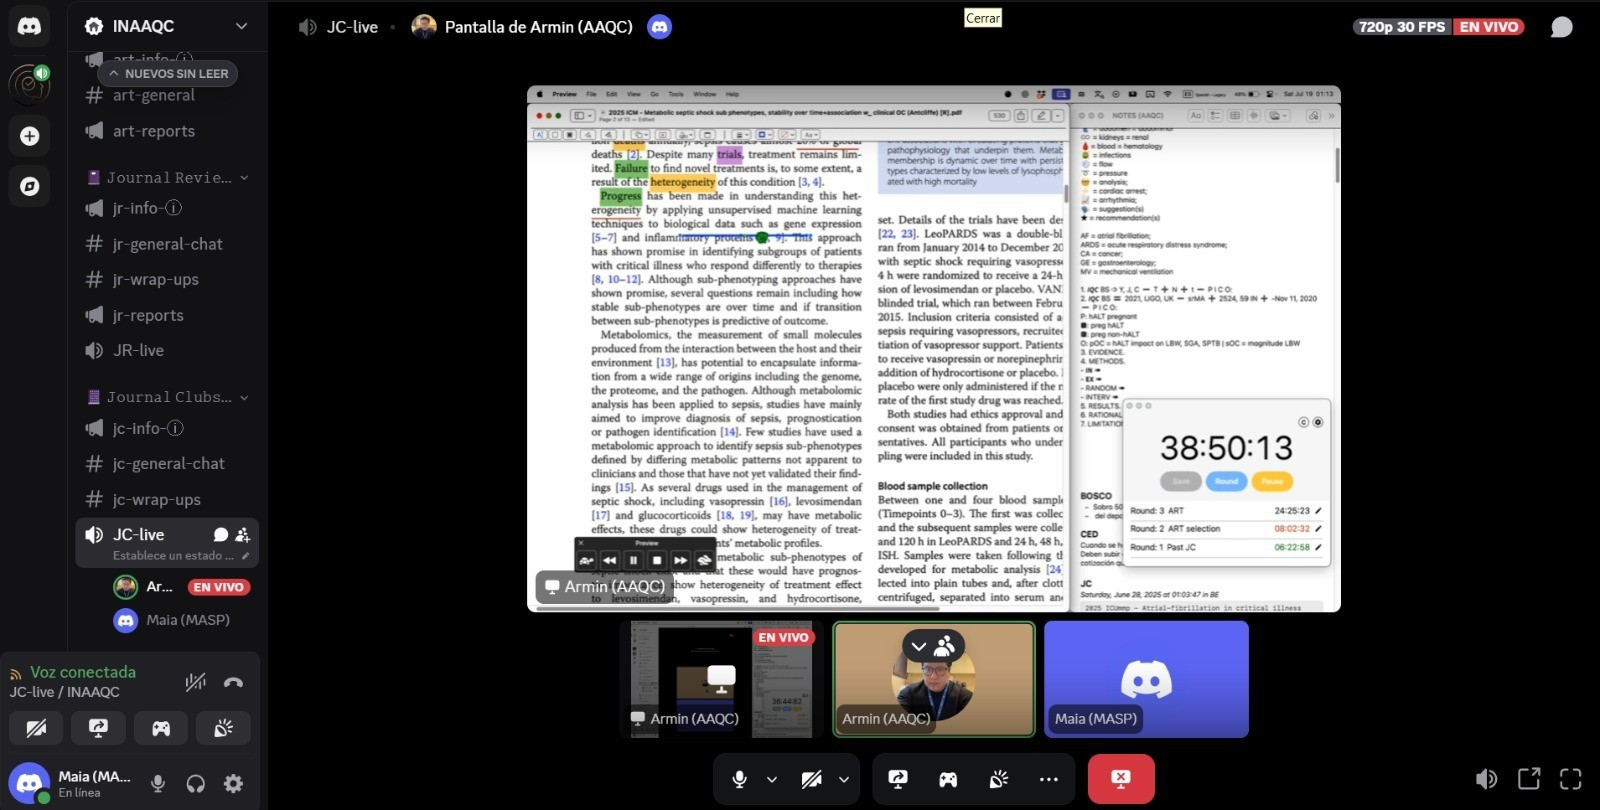Adjust stream volume speaker icon
This screenshot has height=810, width=1600.
[x=1486, y=779]
